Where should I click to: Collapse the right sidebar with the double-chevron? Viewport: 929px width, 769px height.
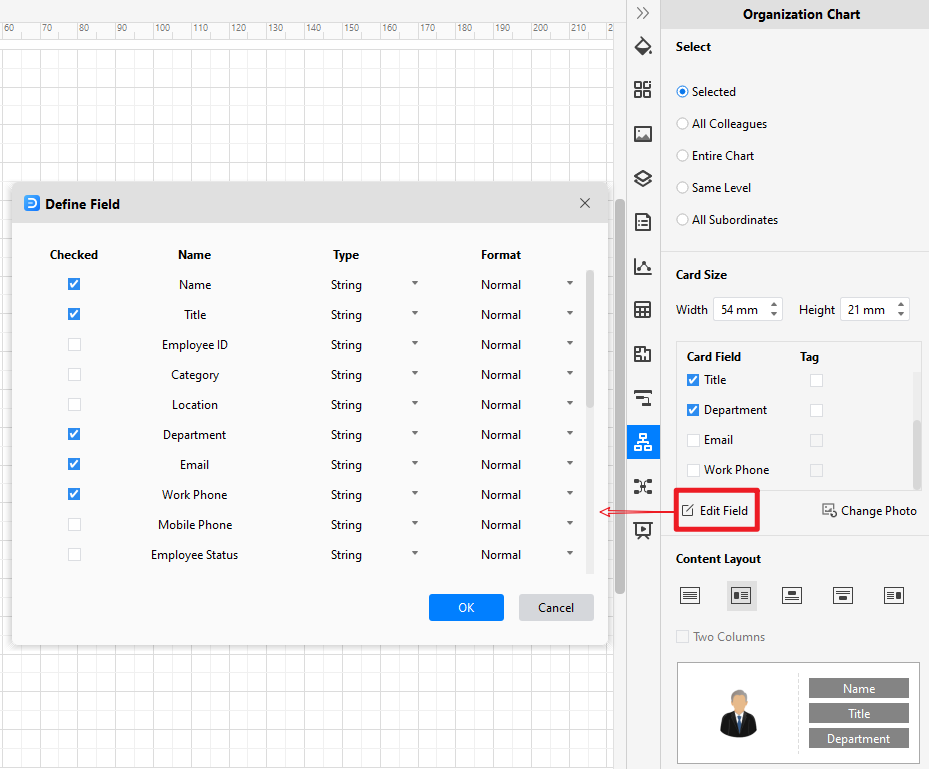643,13
